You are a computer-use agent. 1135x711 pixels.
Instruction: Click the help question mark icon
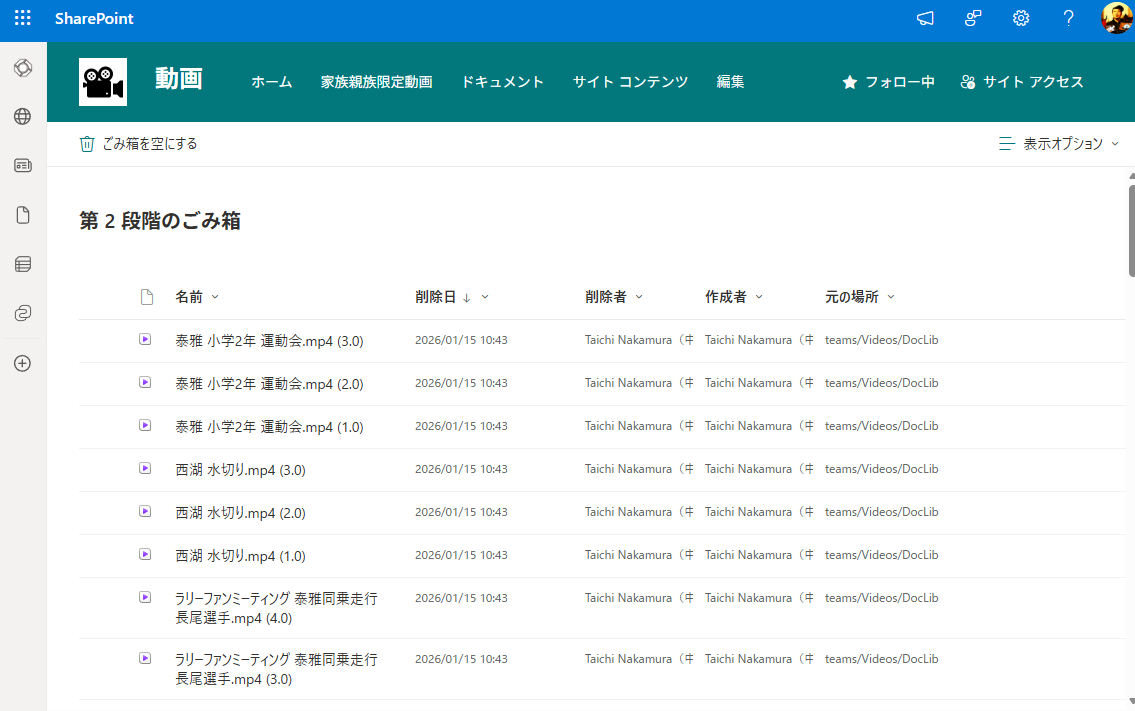[x=1068, y=19]
